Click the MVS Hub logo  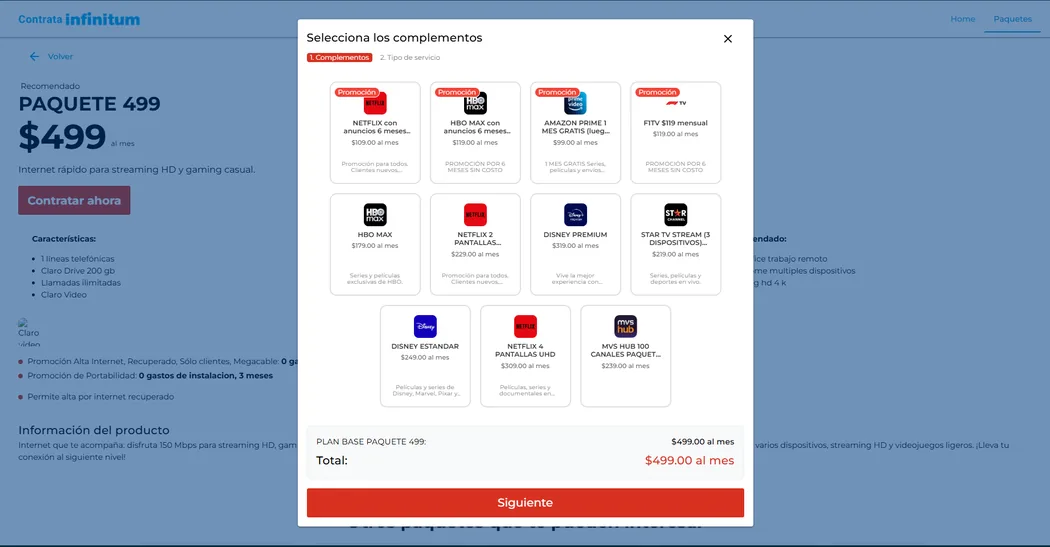click(625, 327)
